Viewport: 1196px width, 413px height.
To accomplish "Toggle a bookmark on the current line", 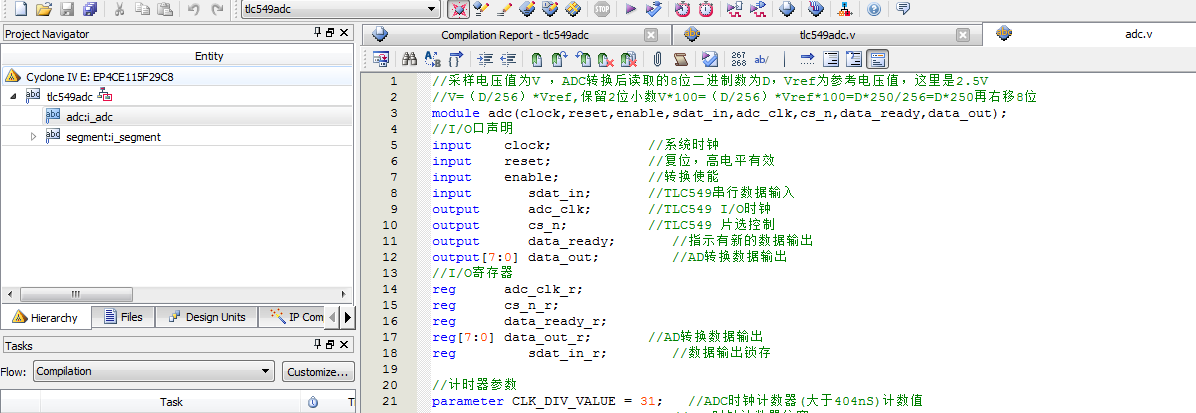I will [537, 59].
